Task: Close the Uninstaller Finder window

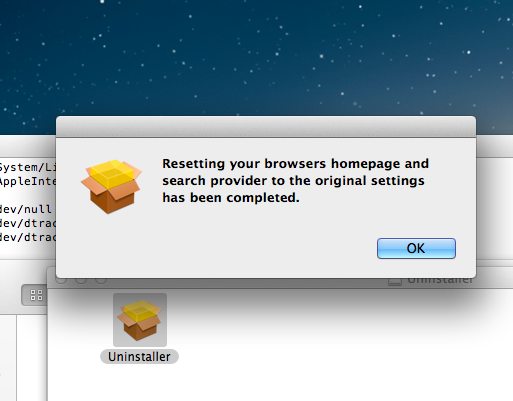Action: pyautogui.click(x=61, y=280)
